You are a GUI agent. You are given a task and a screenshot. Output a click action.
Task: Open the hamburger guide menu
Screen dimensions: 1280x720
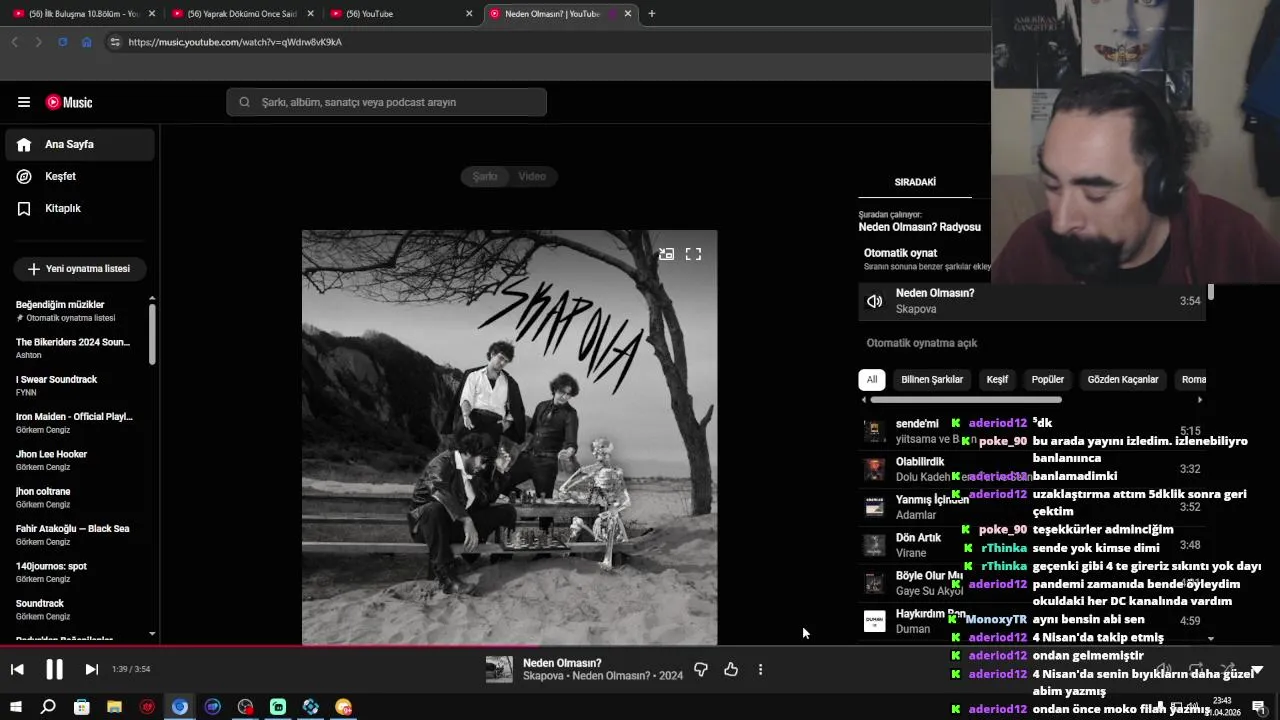point(24,102)
